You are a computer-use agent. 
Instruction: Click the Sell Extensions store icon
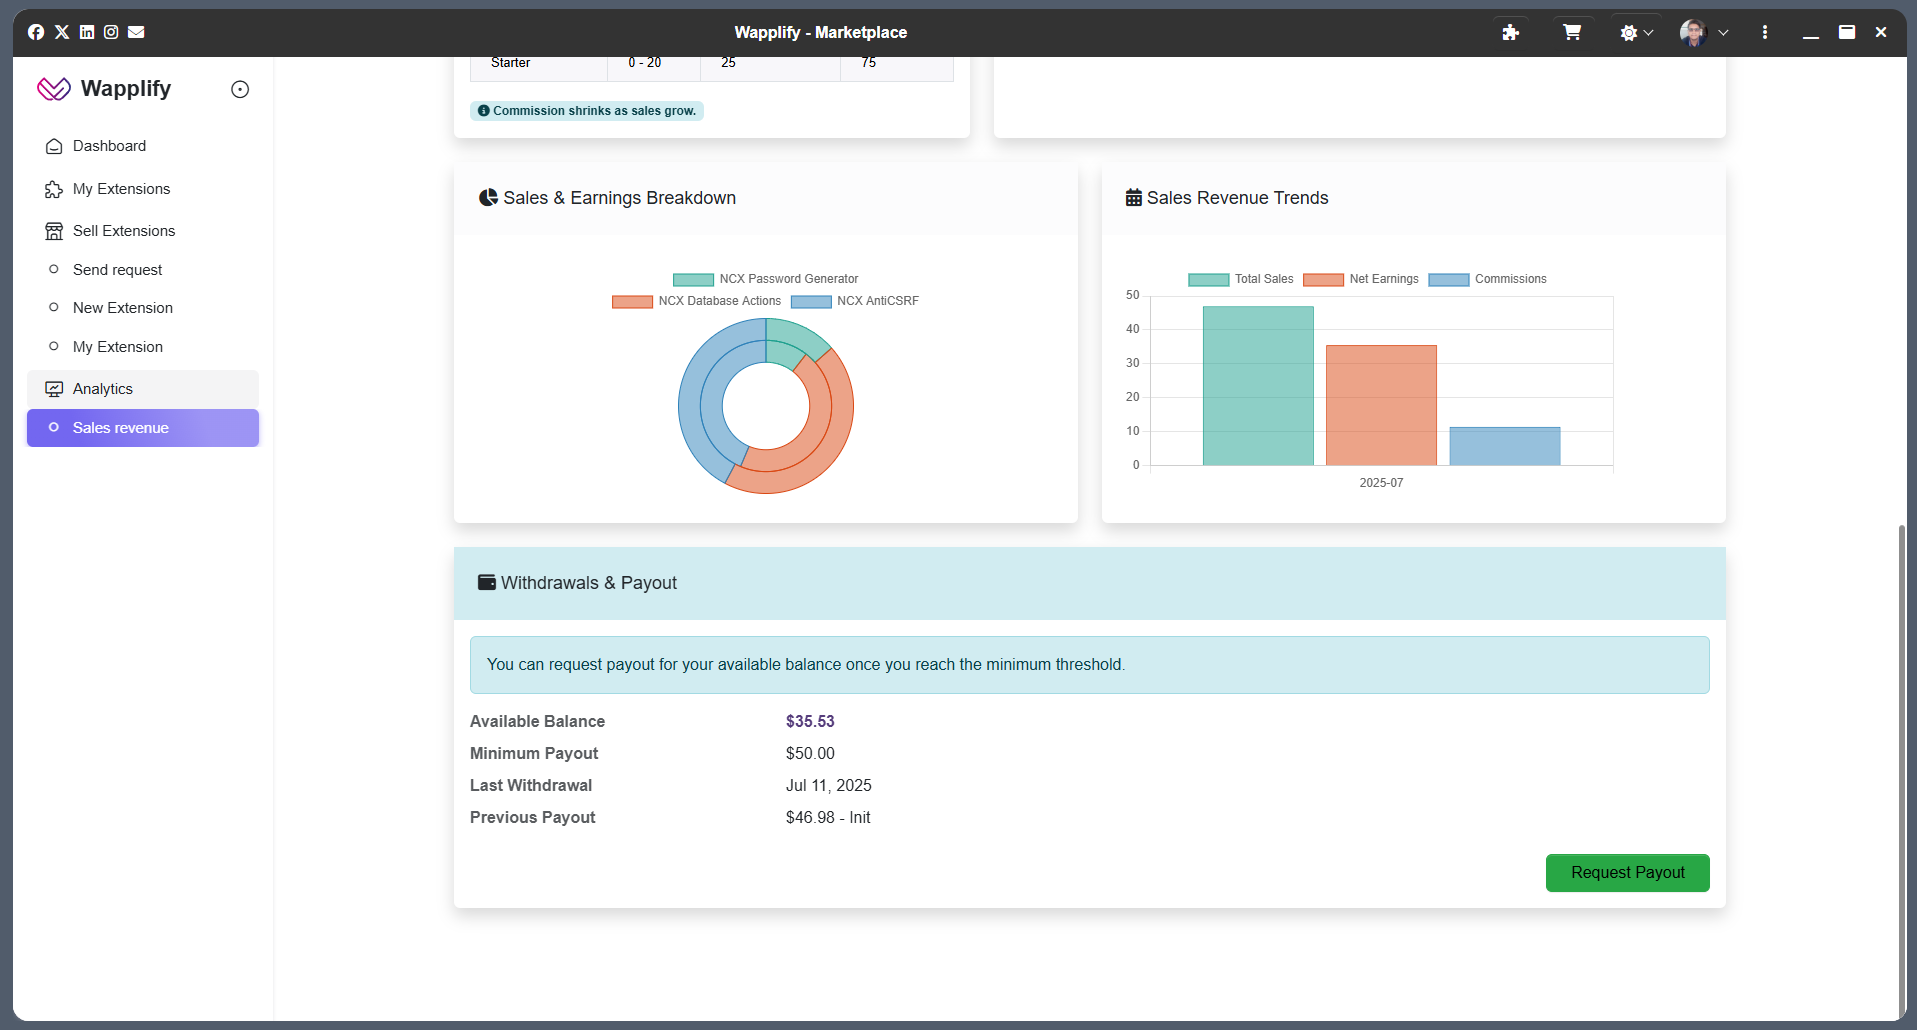[x=54, y=231]
